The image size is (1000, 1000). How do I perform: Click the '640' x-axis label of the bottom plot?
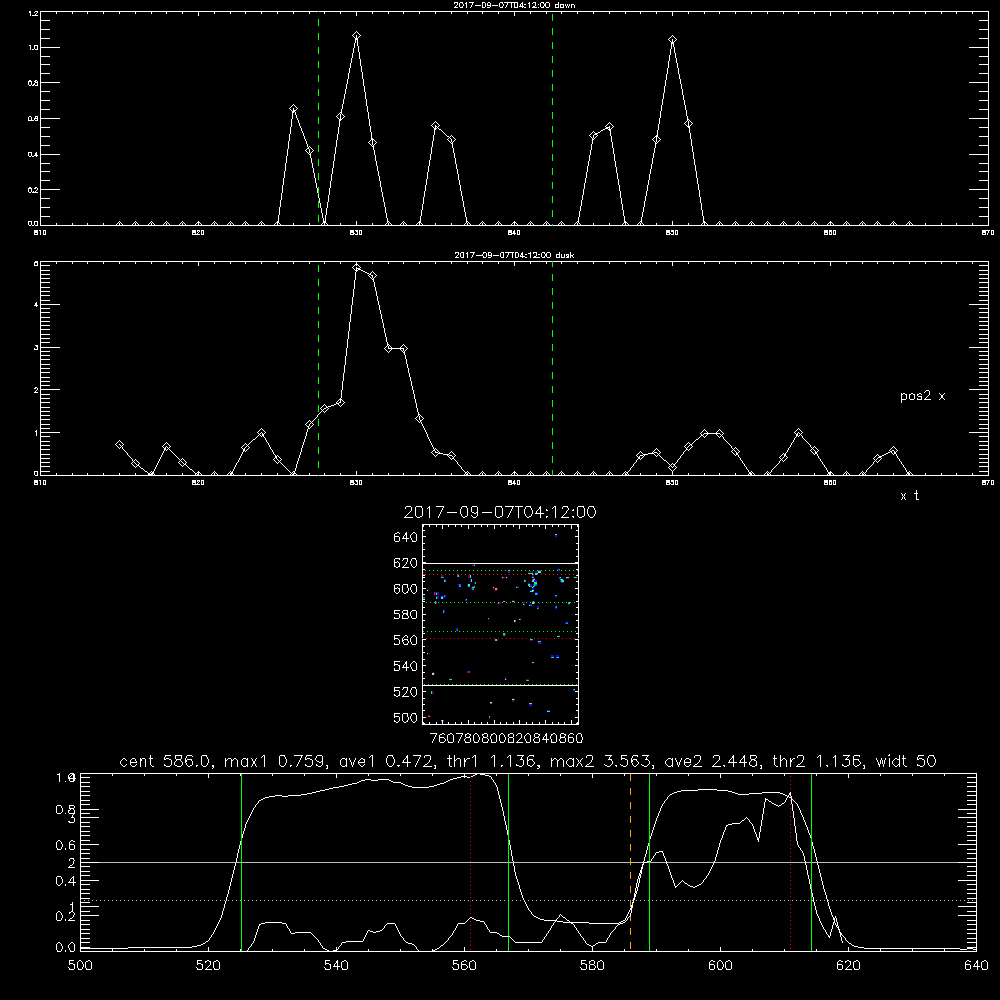point(976,966)
